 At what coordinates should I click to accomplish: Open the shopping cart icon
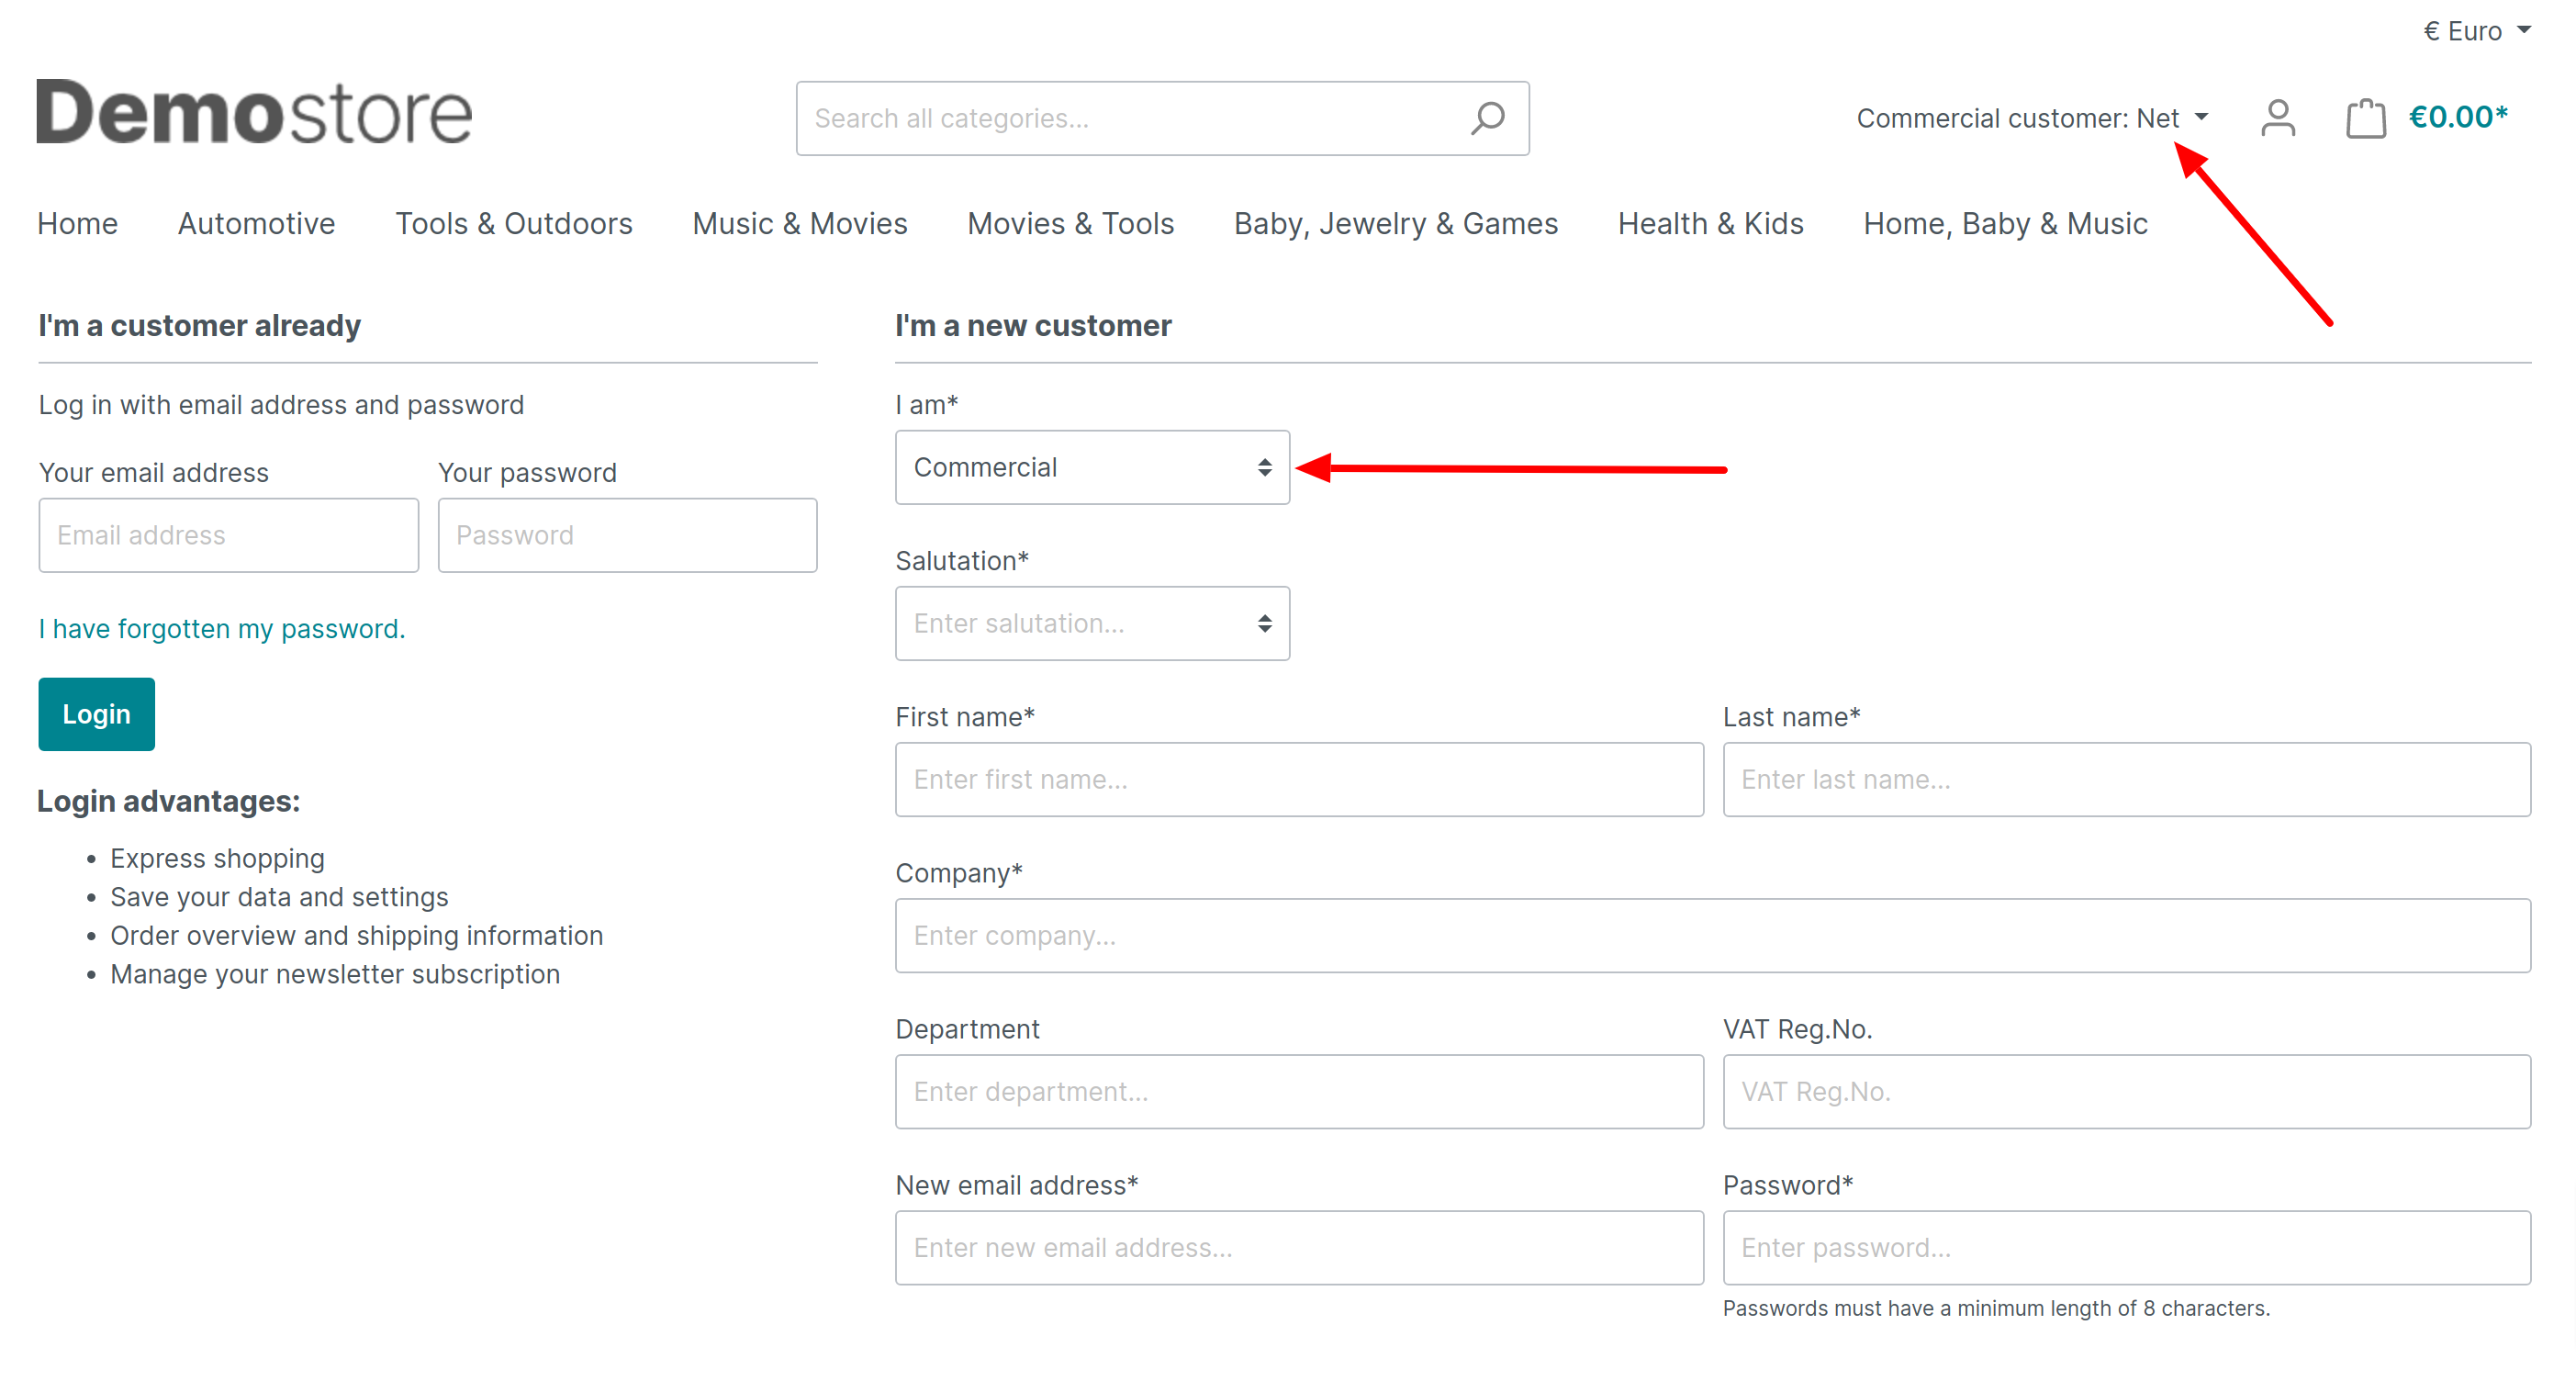[2365, 118]
